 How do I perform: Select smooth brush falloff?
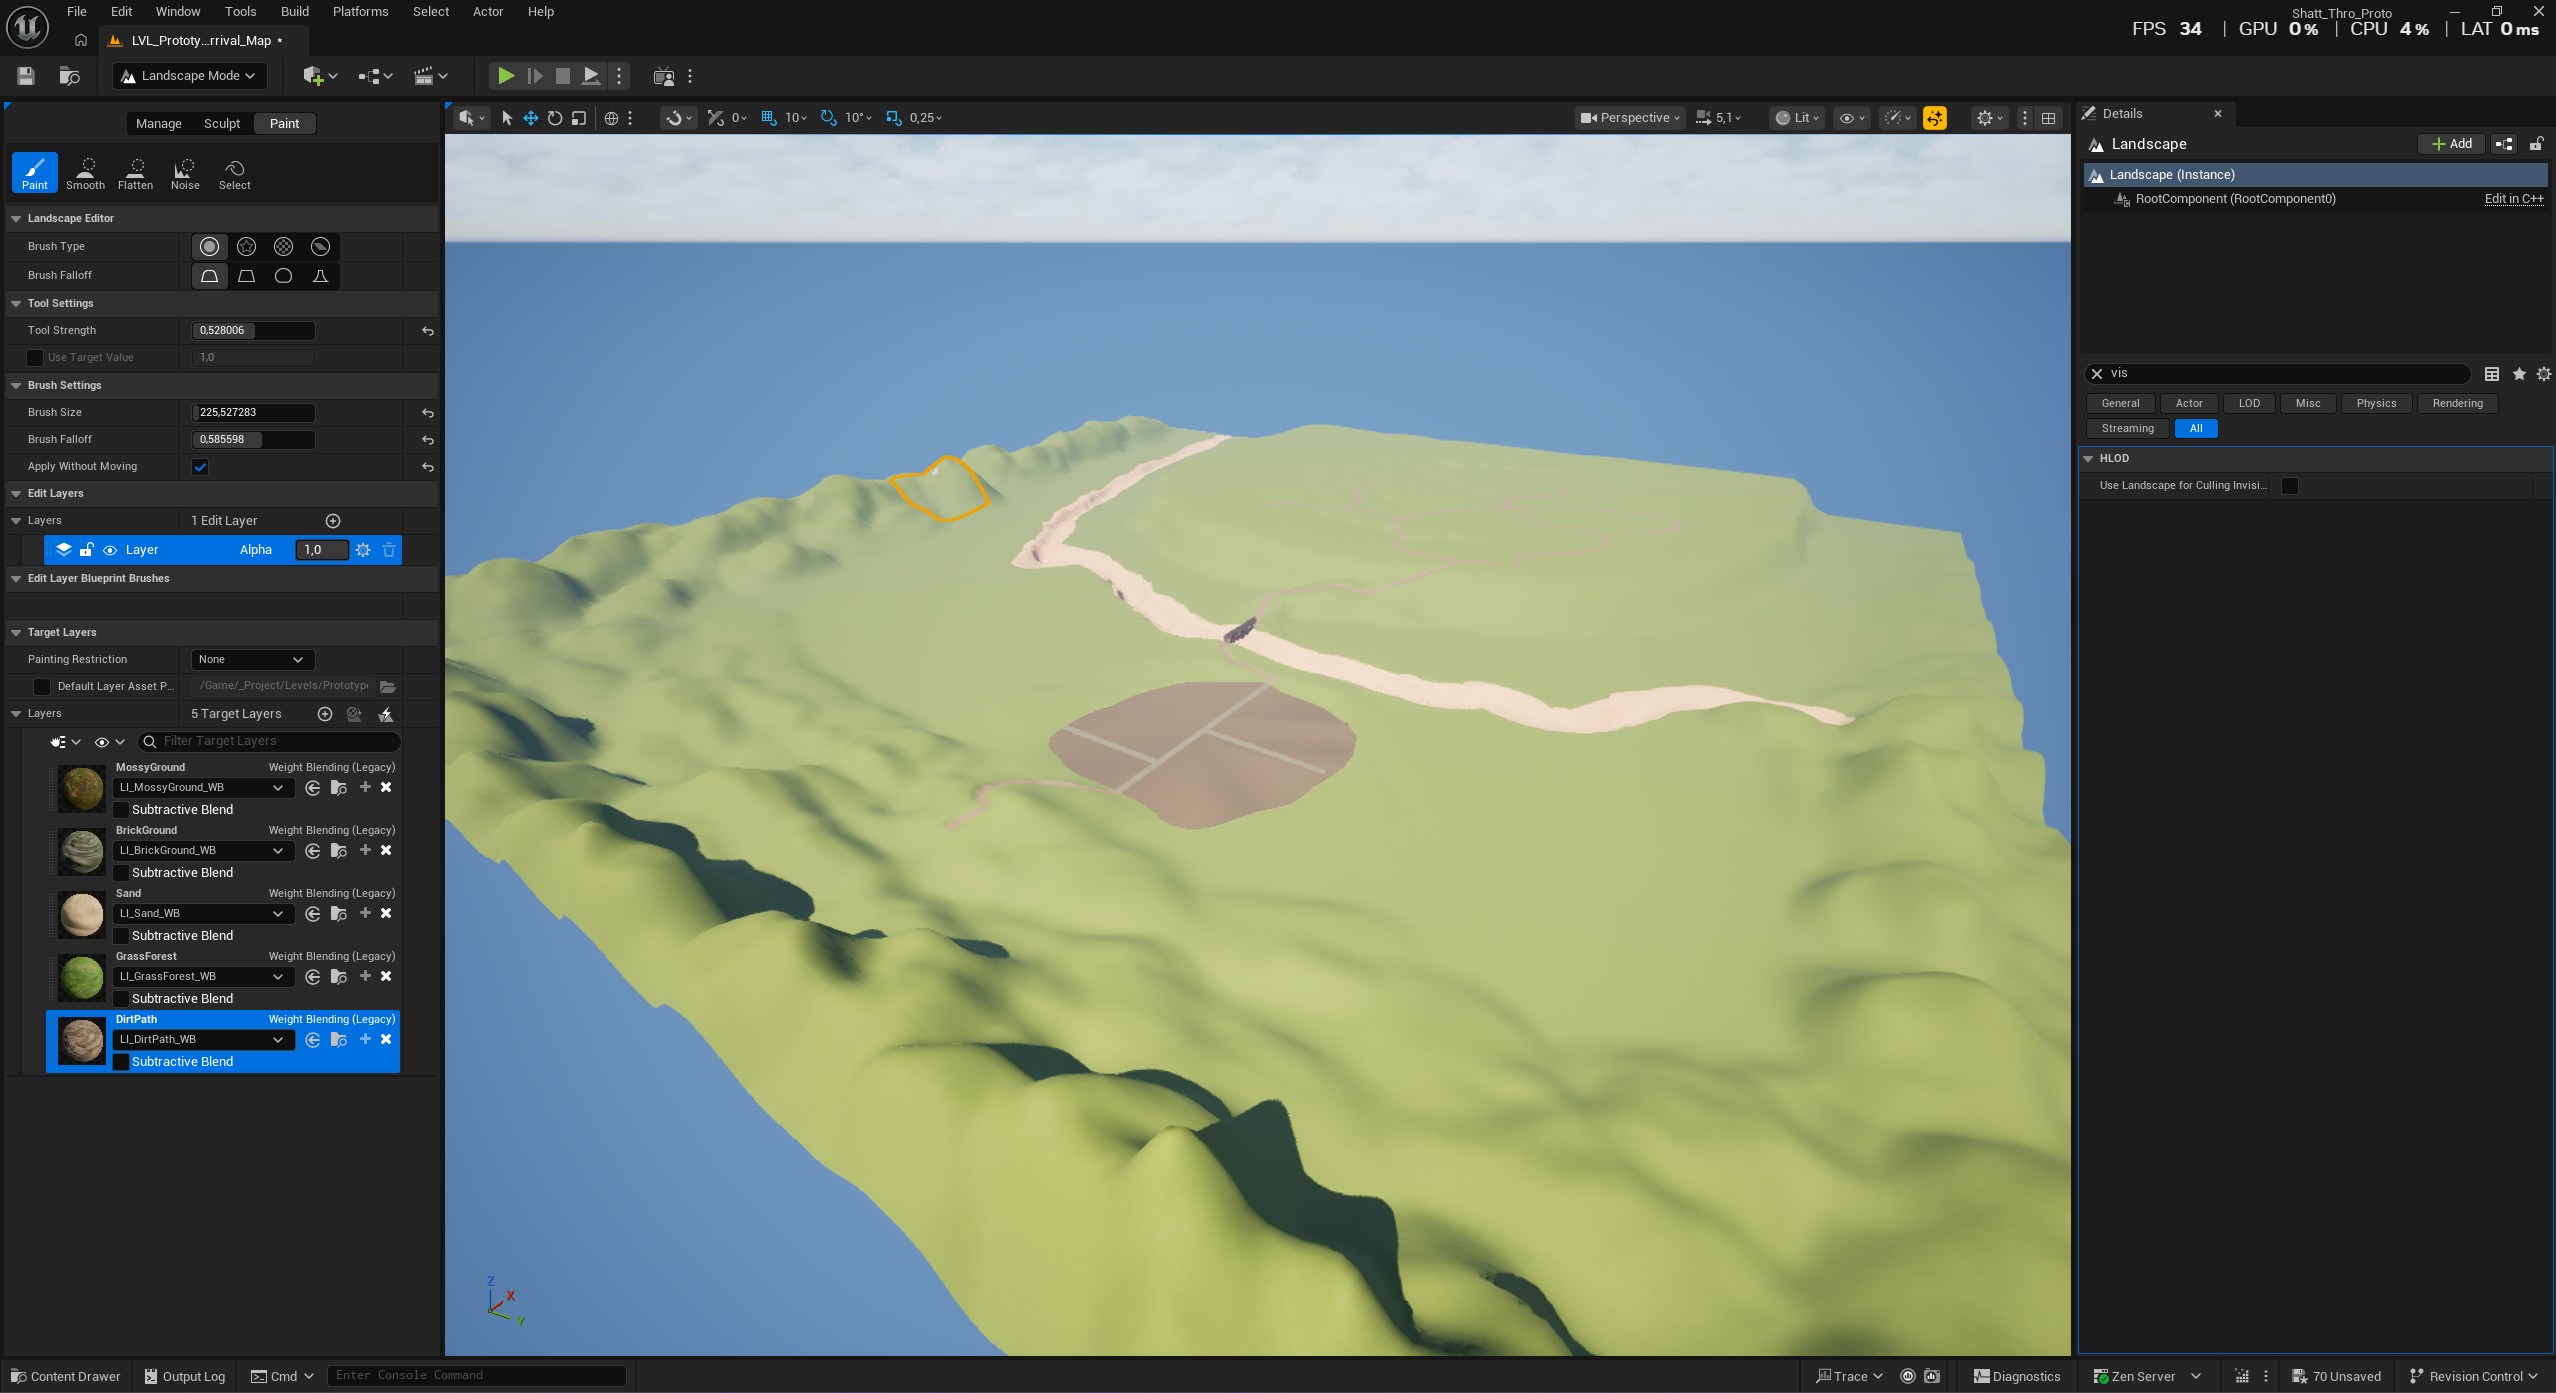pos(209,275)
